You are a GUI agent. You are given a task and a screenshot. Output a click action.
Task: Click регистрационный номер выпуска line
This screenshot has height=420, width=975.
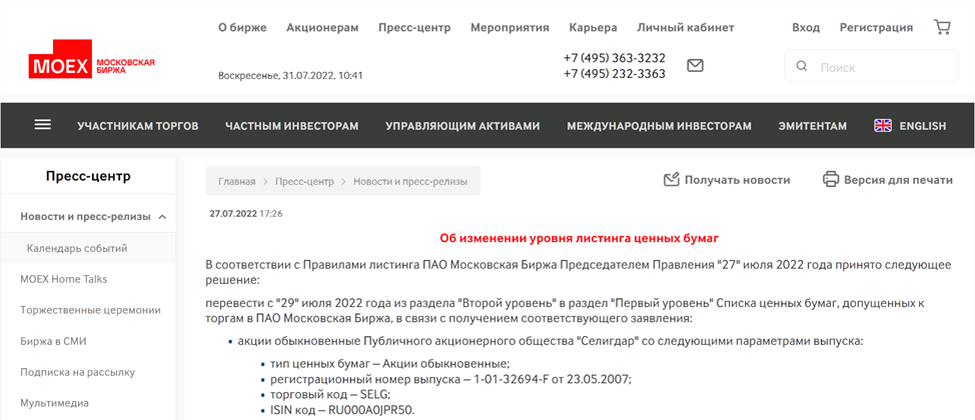click(451, 380)
